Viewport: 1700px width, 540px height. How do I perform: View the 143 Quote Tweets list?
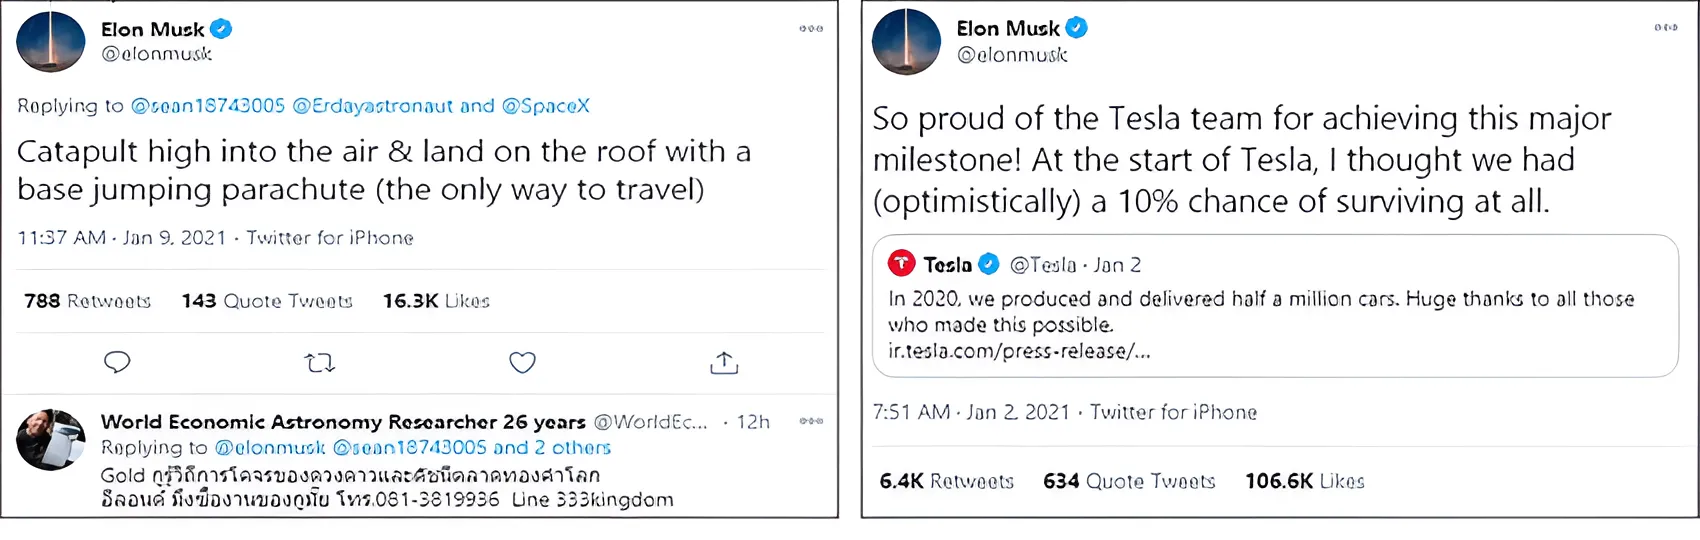(x=267, y=301)
